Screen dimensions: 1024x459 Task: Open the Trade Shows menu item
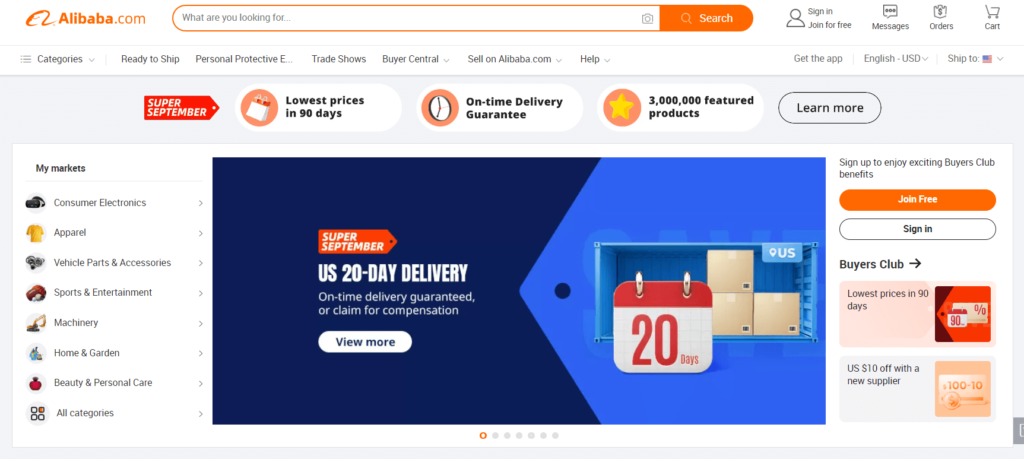(338, 59)
